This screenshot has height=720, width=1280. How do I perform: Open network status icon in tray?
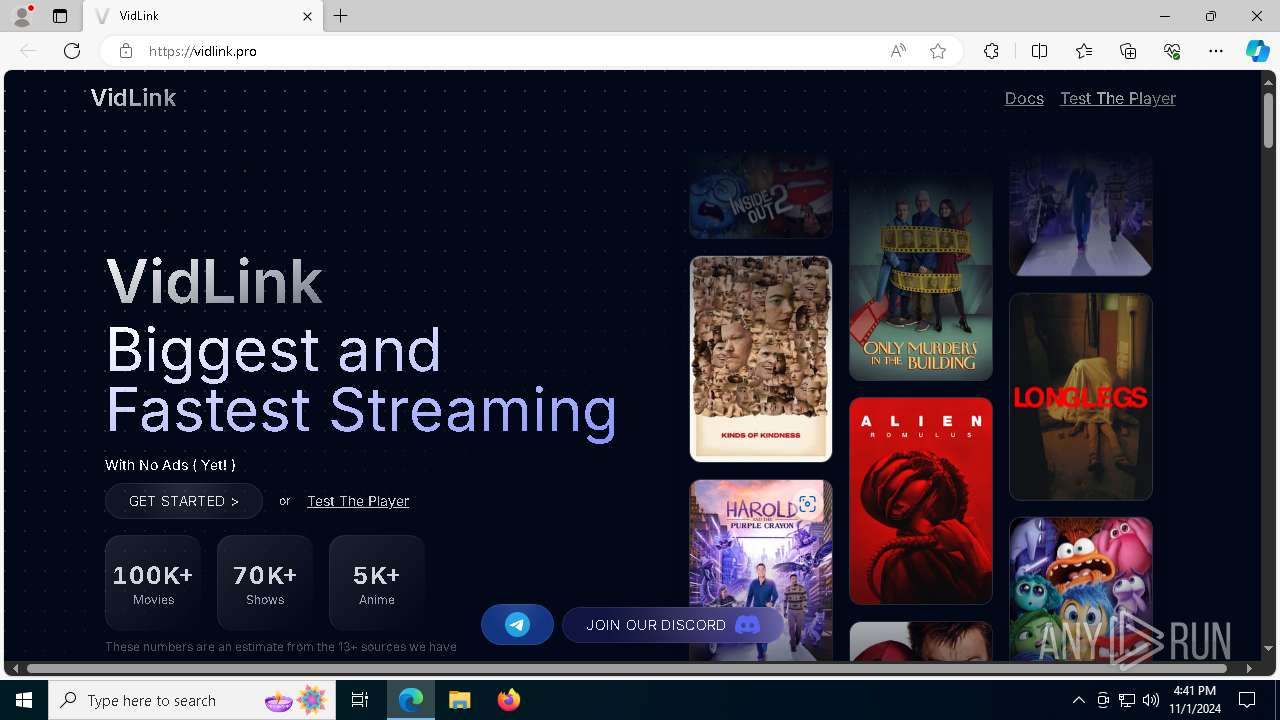pos(1127,700)
